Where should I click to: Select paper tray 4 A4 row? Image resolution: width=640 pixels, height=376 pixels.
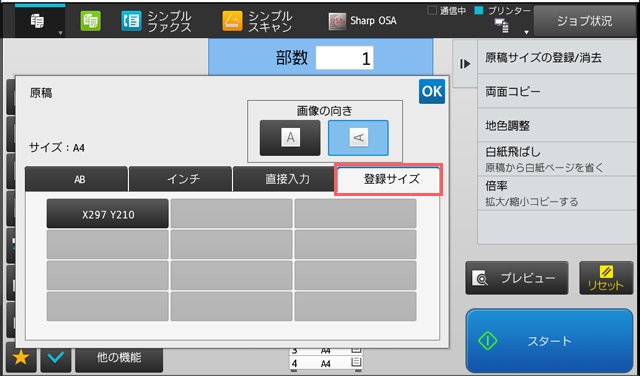(x=326, y=363)
